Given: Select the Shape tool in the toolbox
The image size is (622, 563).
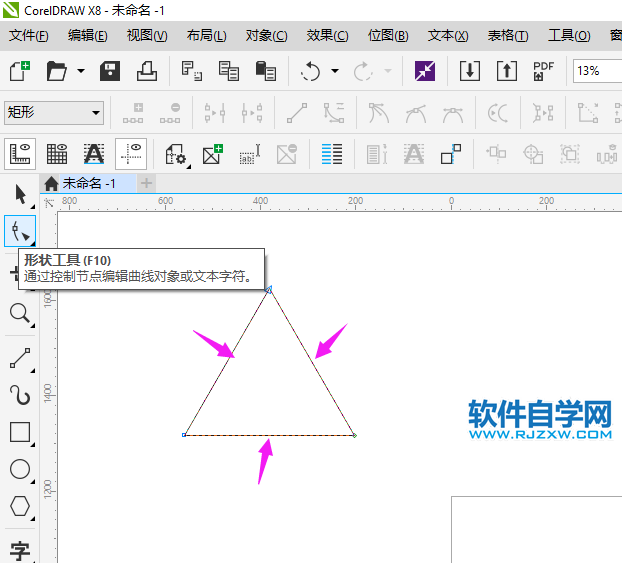Looking at the screenshot, I should tap(19, 232).
